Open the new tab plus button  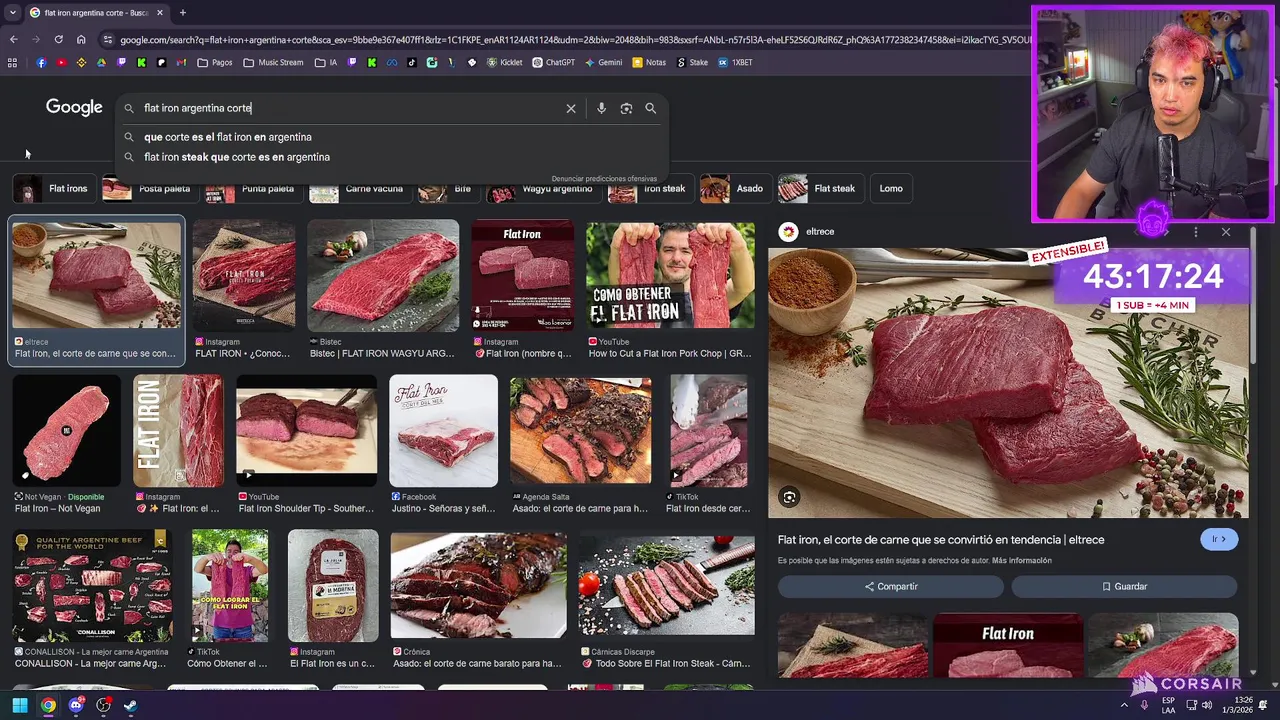[x=182, y=13]
